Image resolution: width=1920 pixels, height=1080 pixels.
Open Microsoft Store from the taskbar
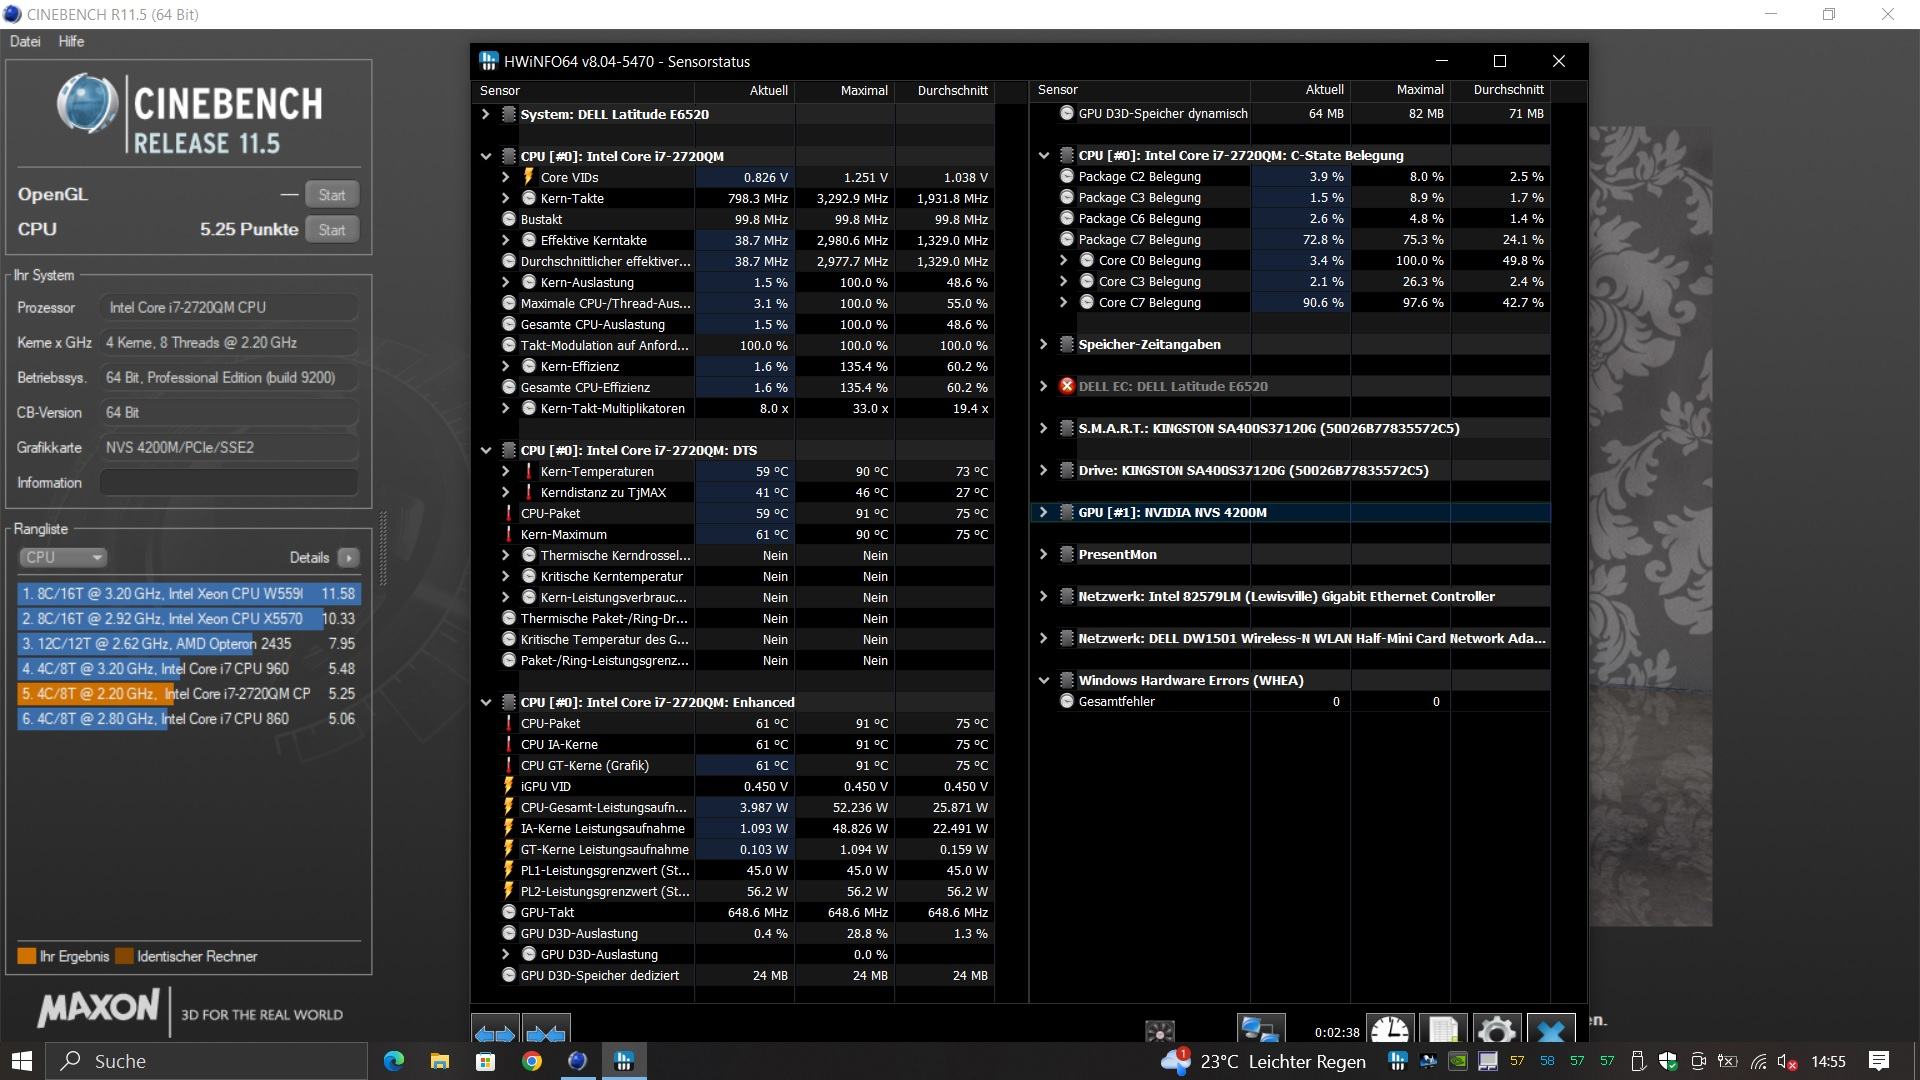(486, 1061)
